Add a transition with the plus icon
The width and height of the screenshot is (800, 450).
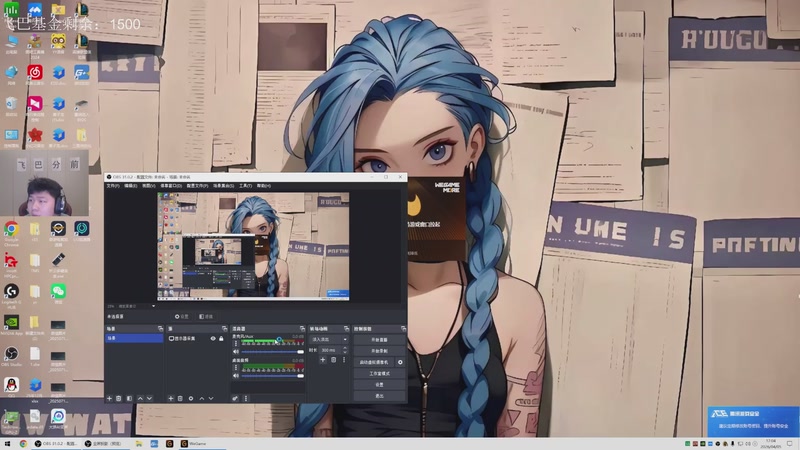point(322,360)
